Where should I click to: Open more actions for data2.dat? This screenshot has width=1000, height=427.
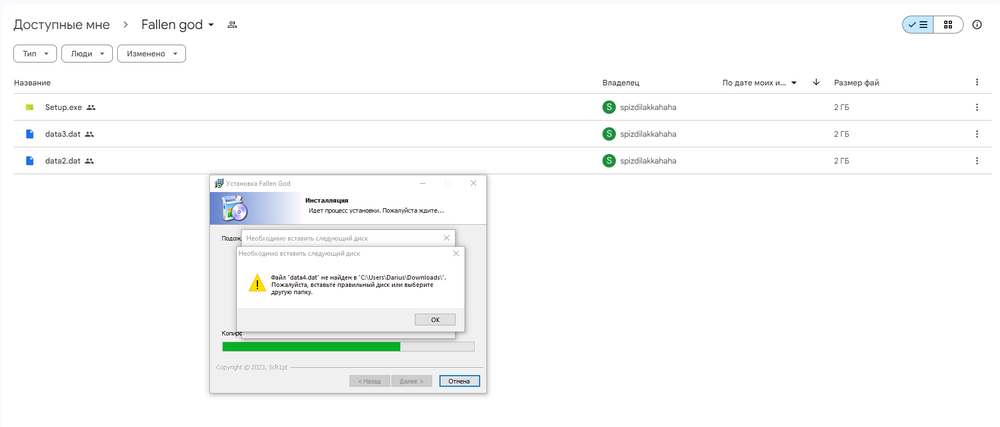tap(976, 161)
